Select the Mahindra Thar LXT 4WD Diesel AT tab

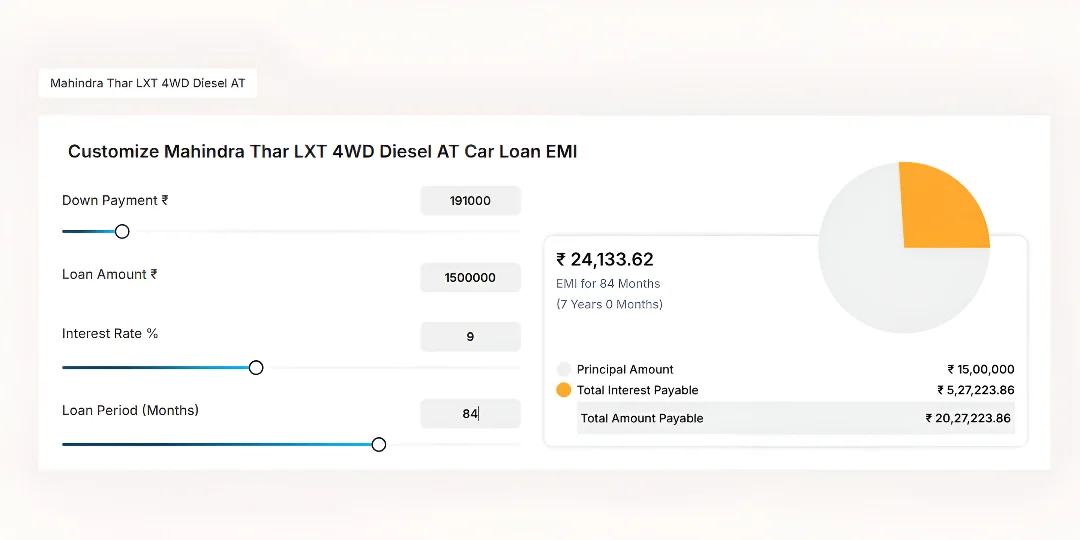pyautogui.click(x=148, y=84)
